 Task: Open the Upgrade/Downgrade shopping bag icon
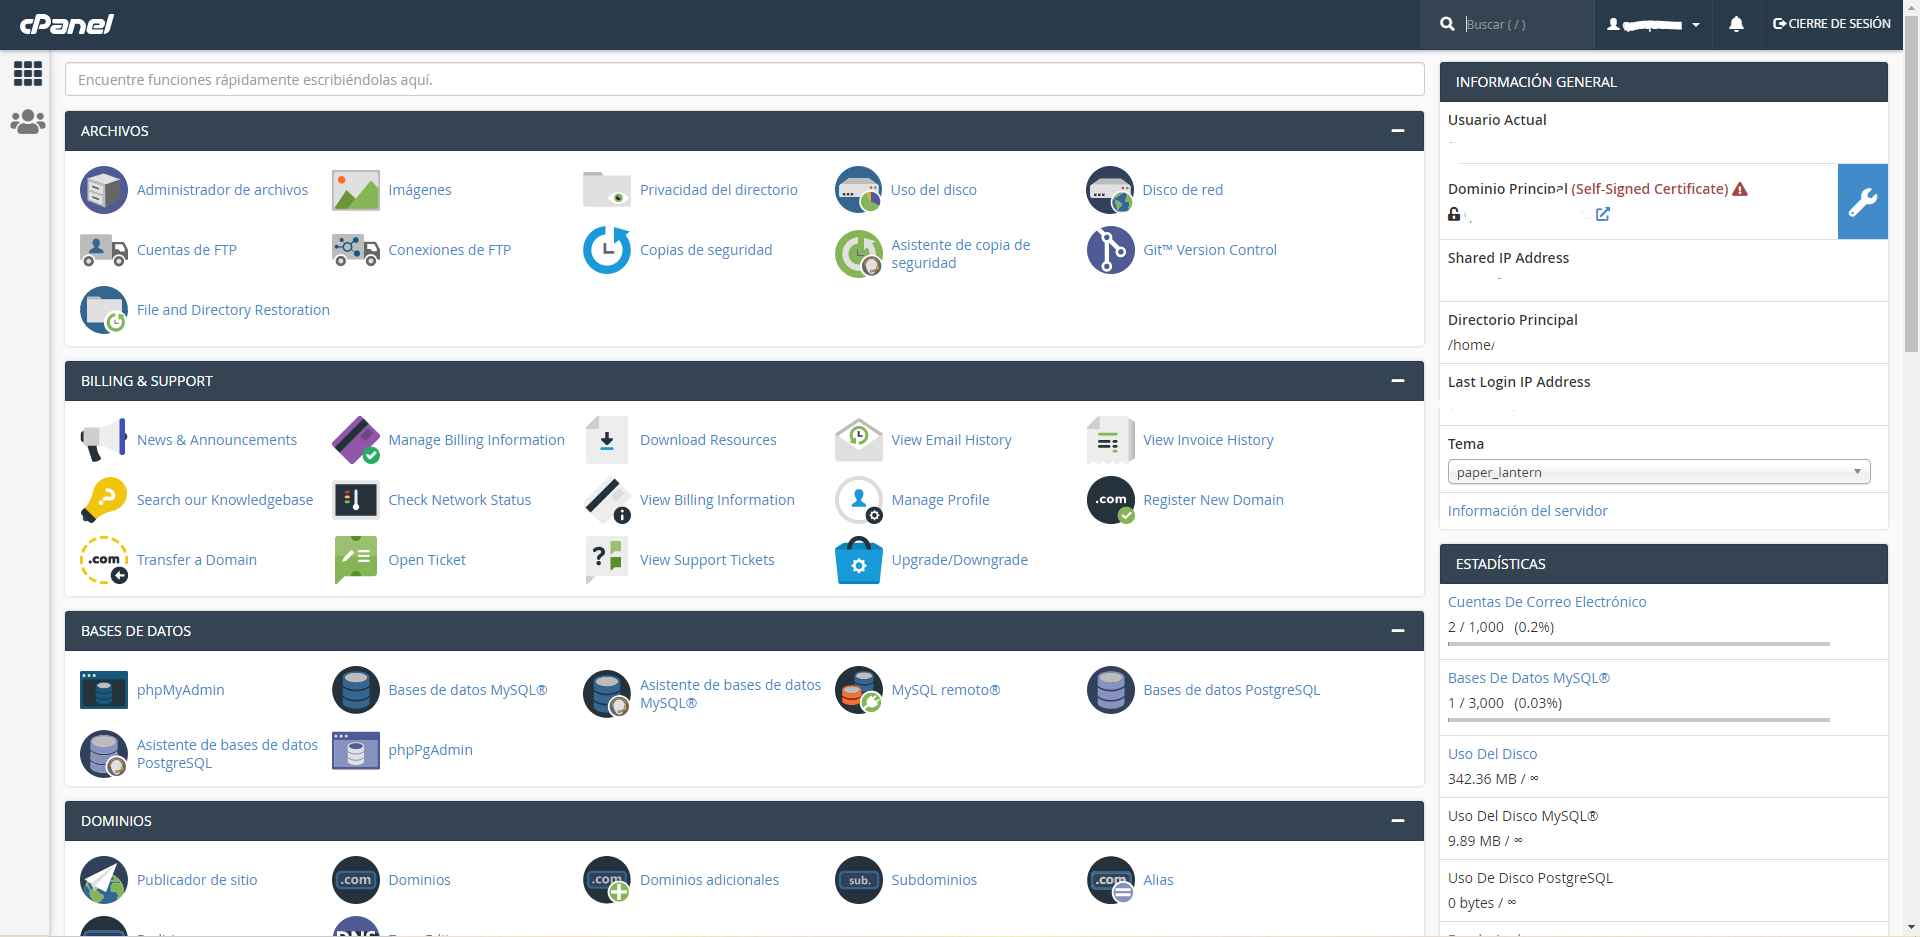859,560
